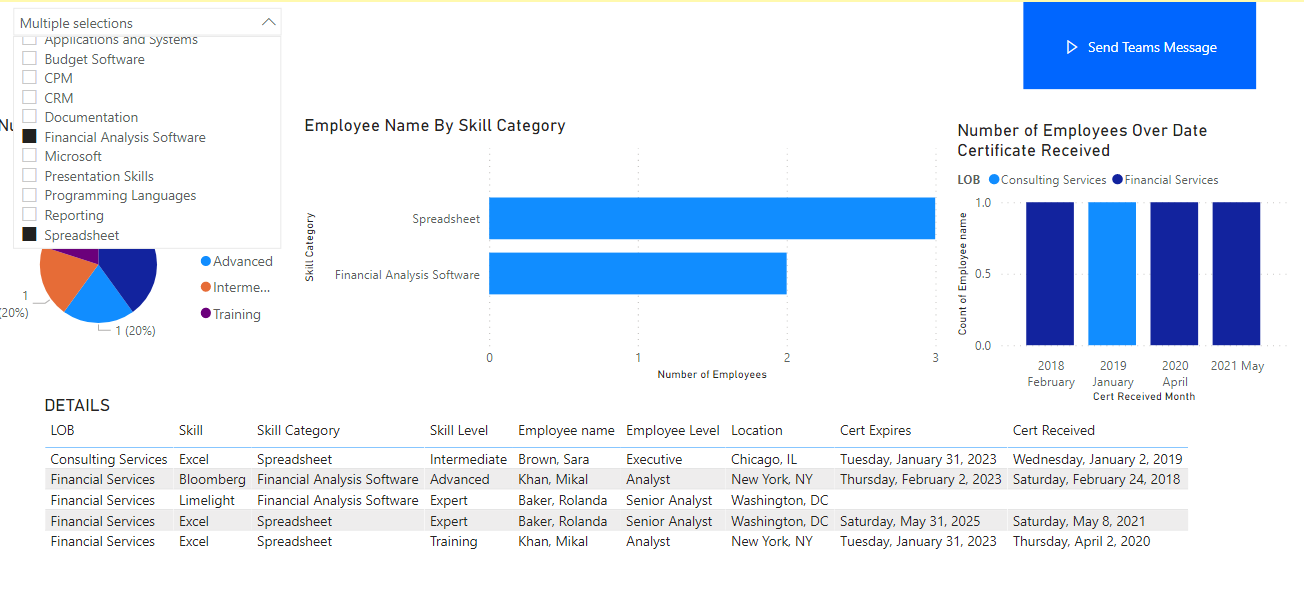Sort table by Cert Expires column header
1304x589 pixels.
(x=875, y=430)
